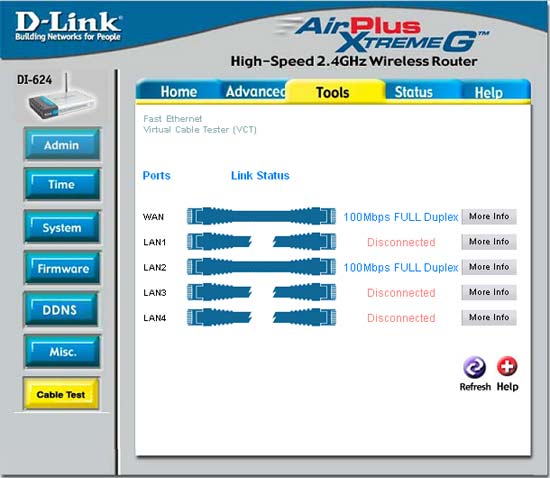Open the Home tab
Image resolution: width=550 pixels, height=478 pixels.
[179, 92]
